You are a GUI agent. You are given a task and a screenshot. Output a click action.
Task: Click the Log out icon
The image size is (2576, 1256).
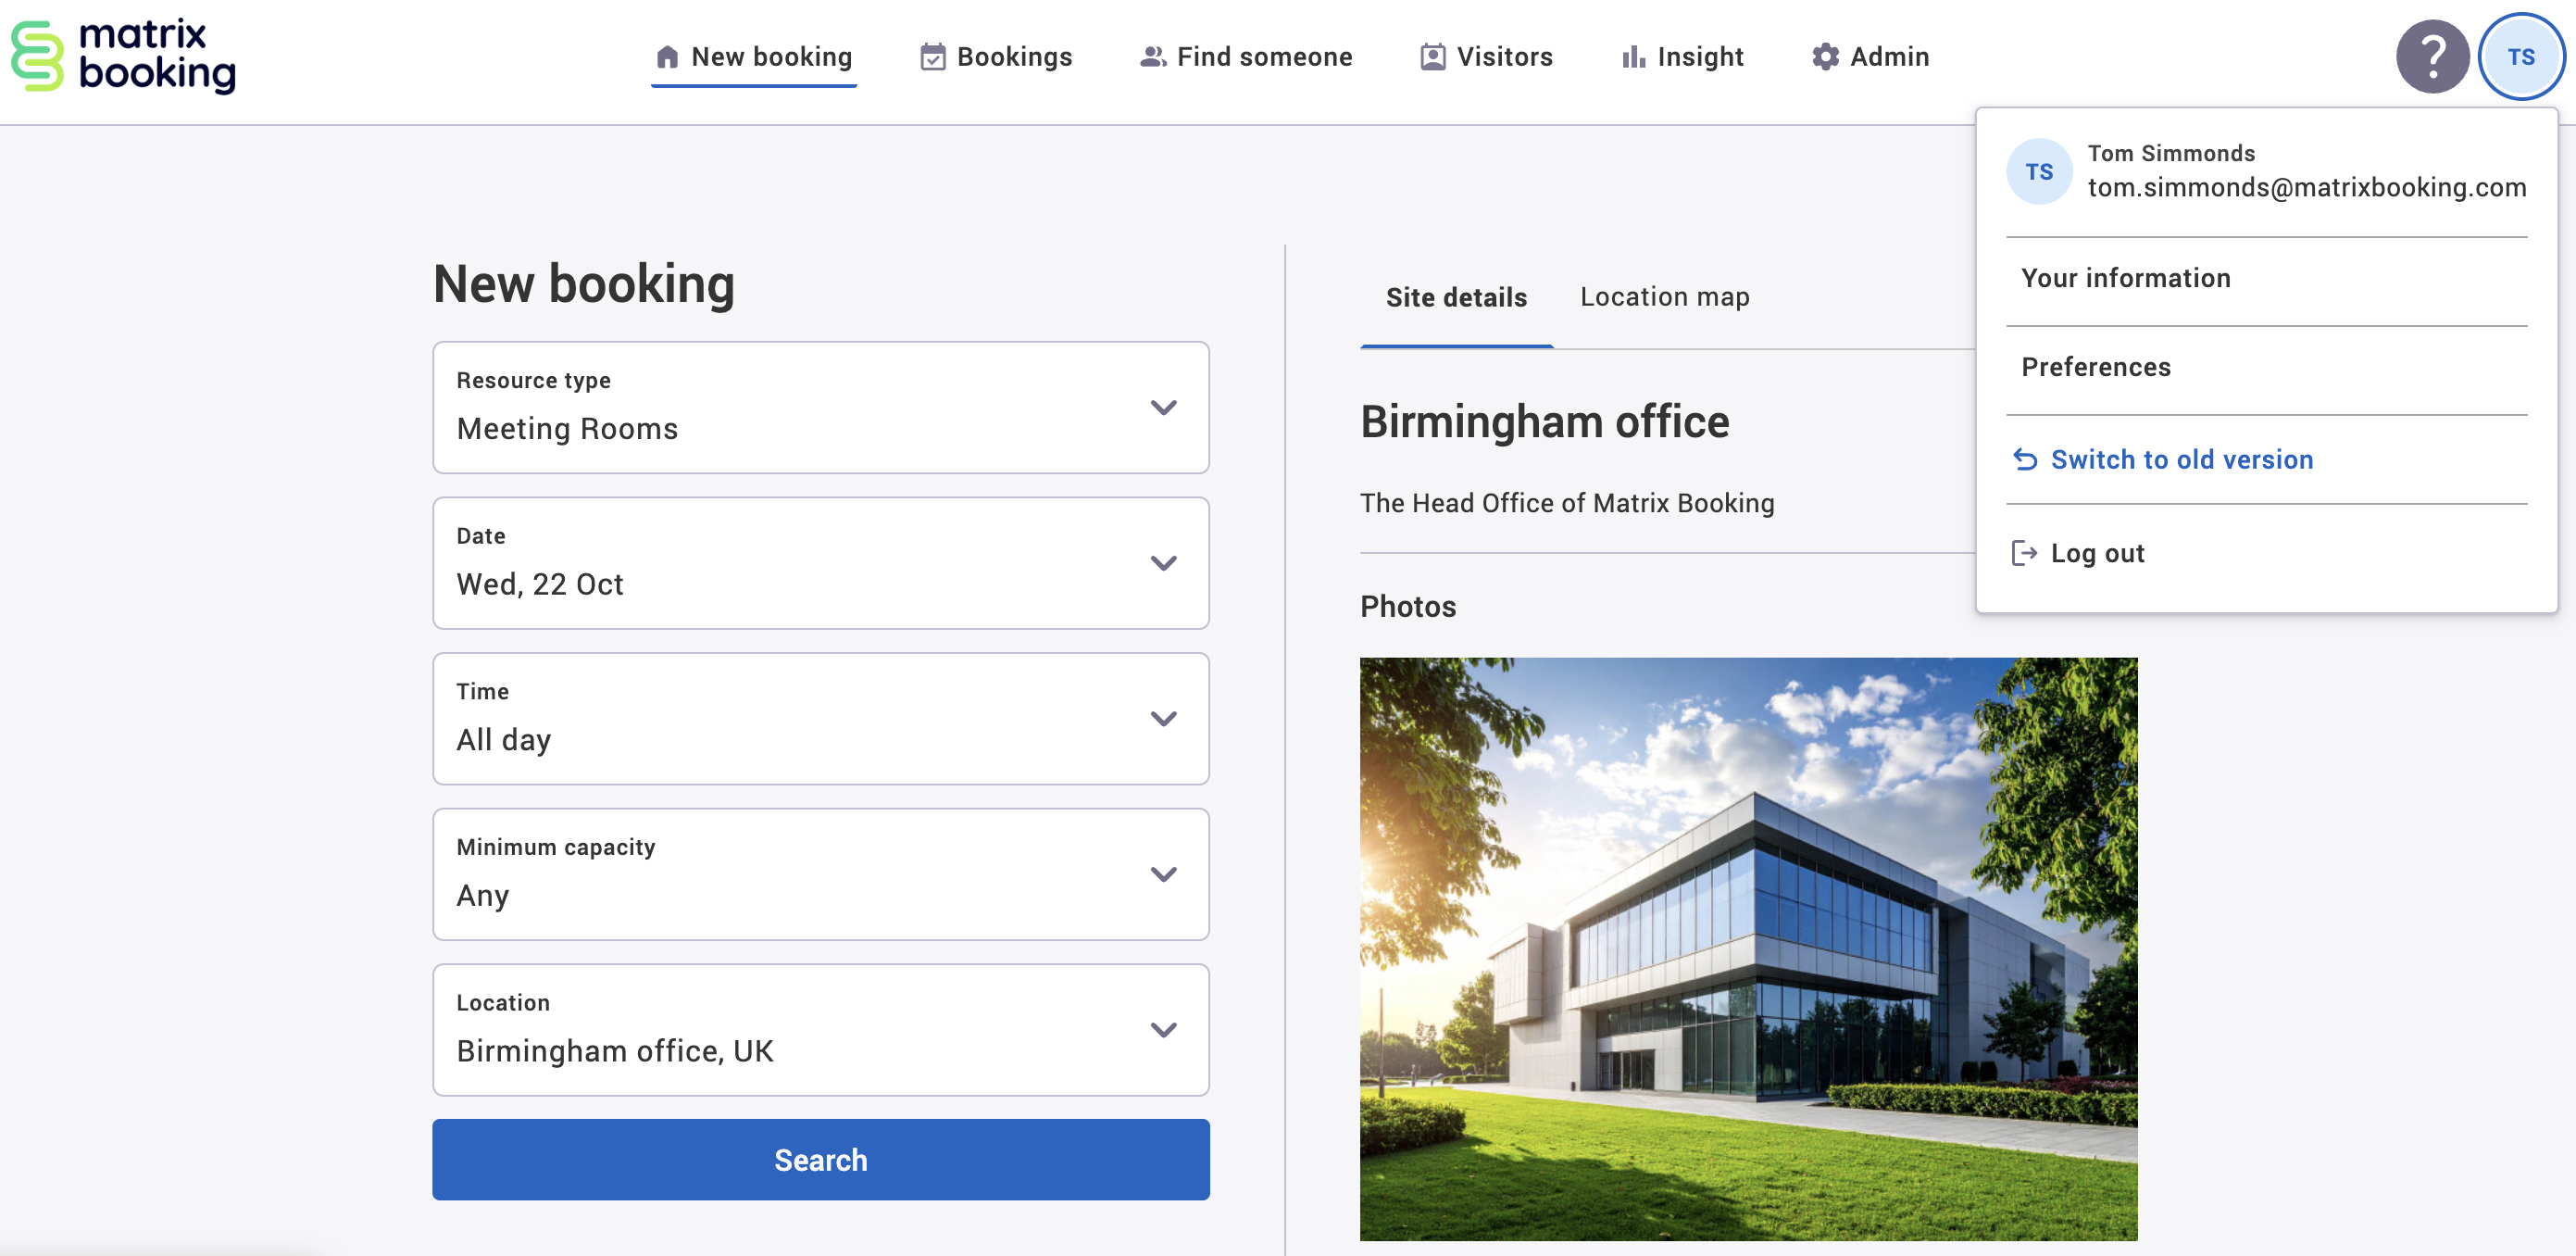pyautogui.click(x=2026, y=552)
